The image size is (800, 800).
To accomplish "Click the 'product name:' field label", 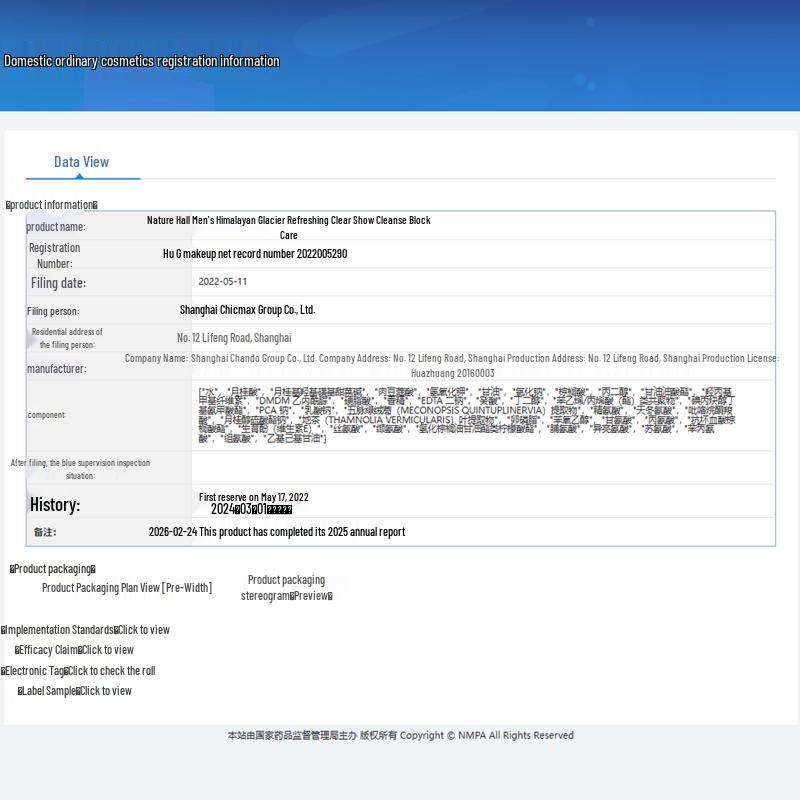I will 56,227.
